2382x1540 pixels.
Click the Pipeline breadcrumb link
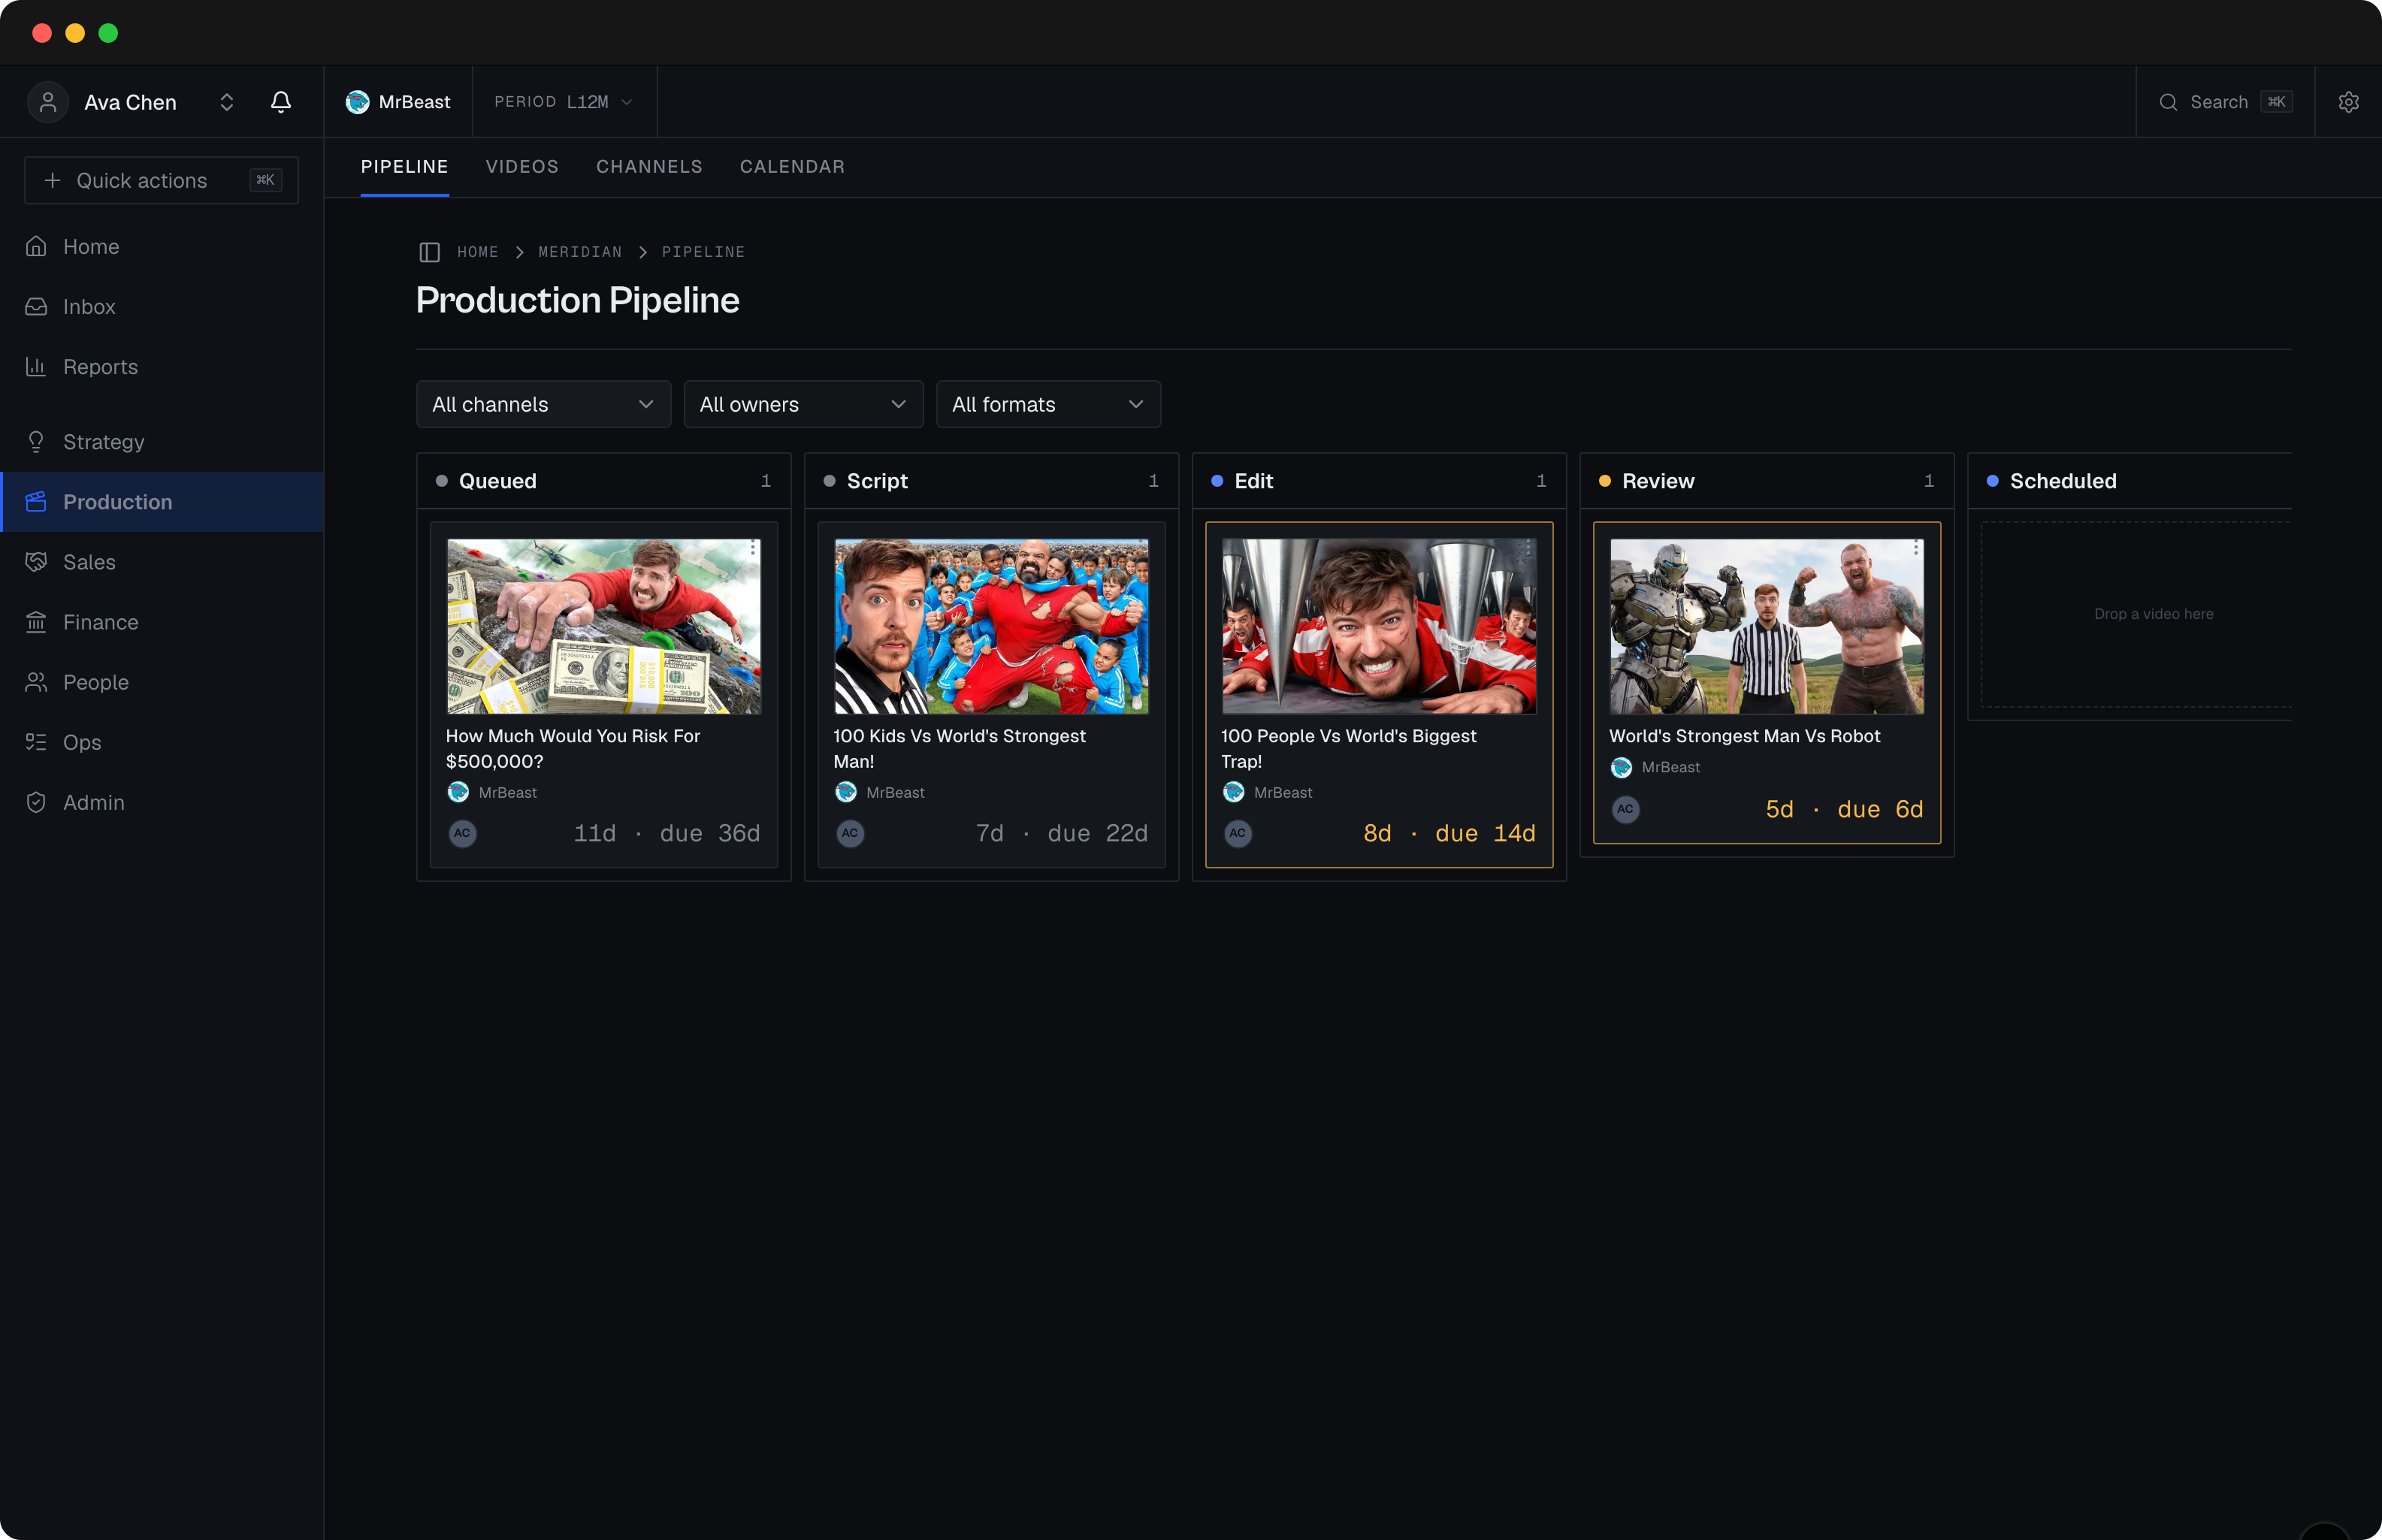(x=703, y=252)
